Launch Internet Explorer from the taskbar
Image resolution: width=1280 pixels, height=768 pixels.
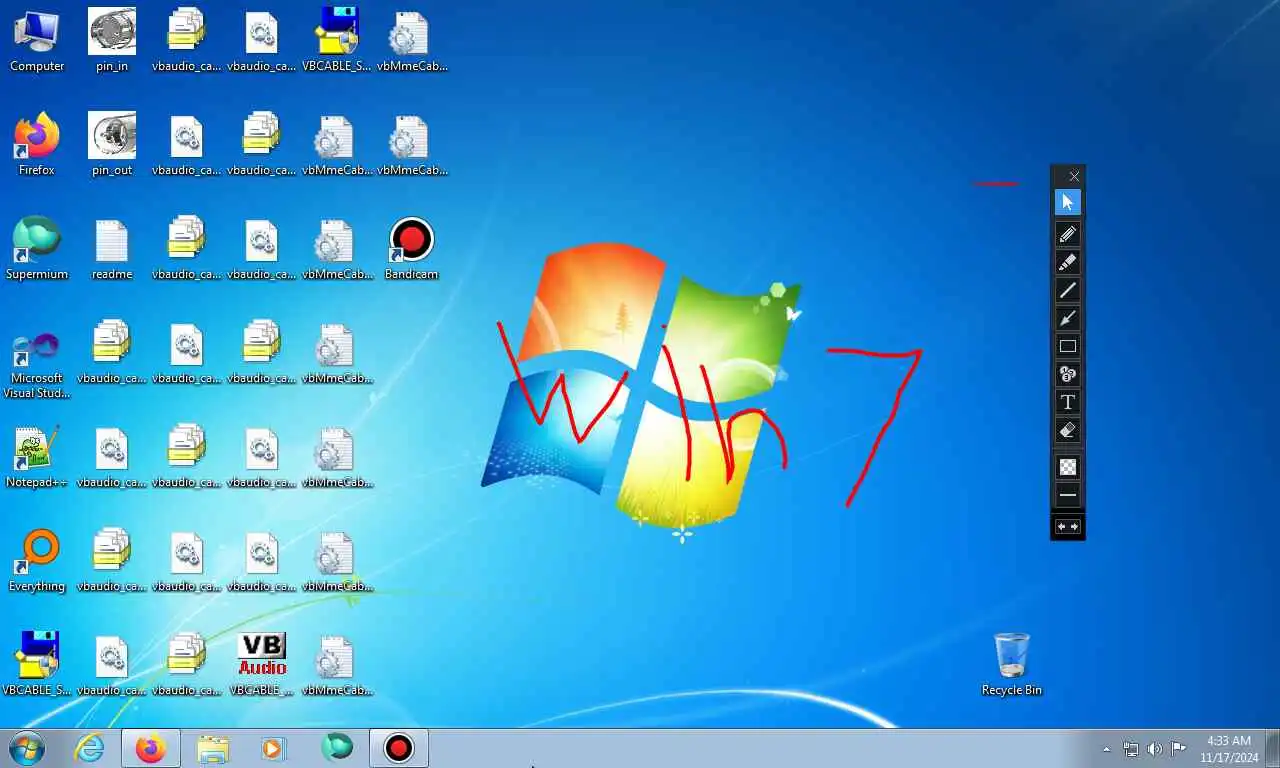tap(90, 748)
